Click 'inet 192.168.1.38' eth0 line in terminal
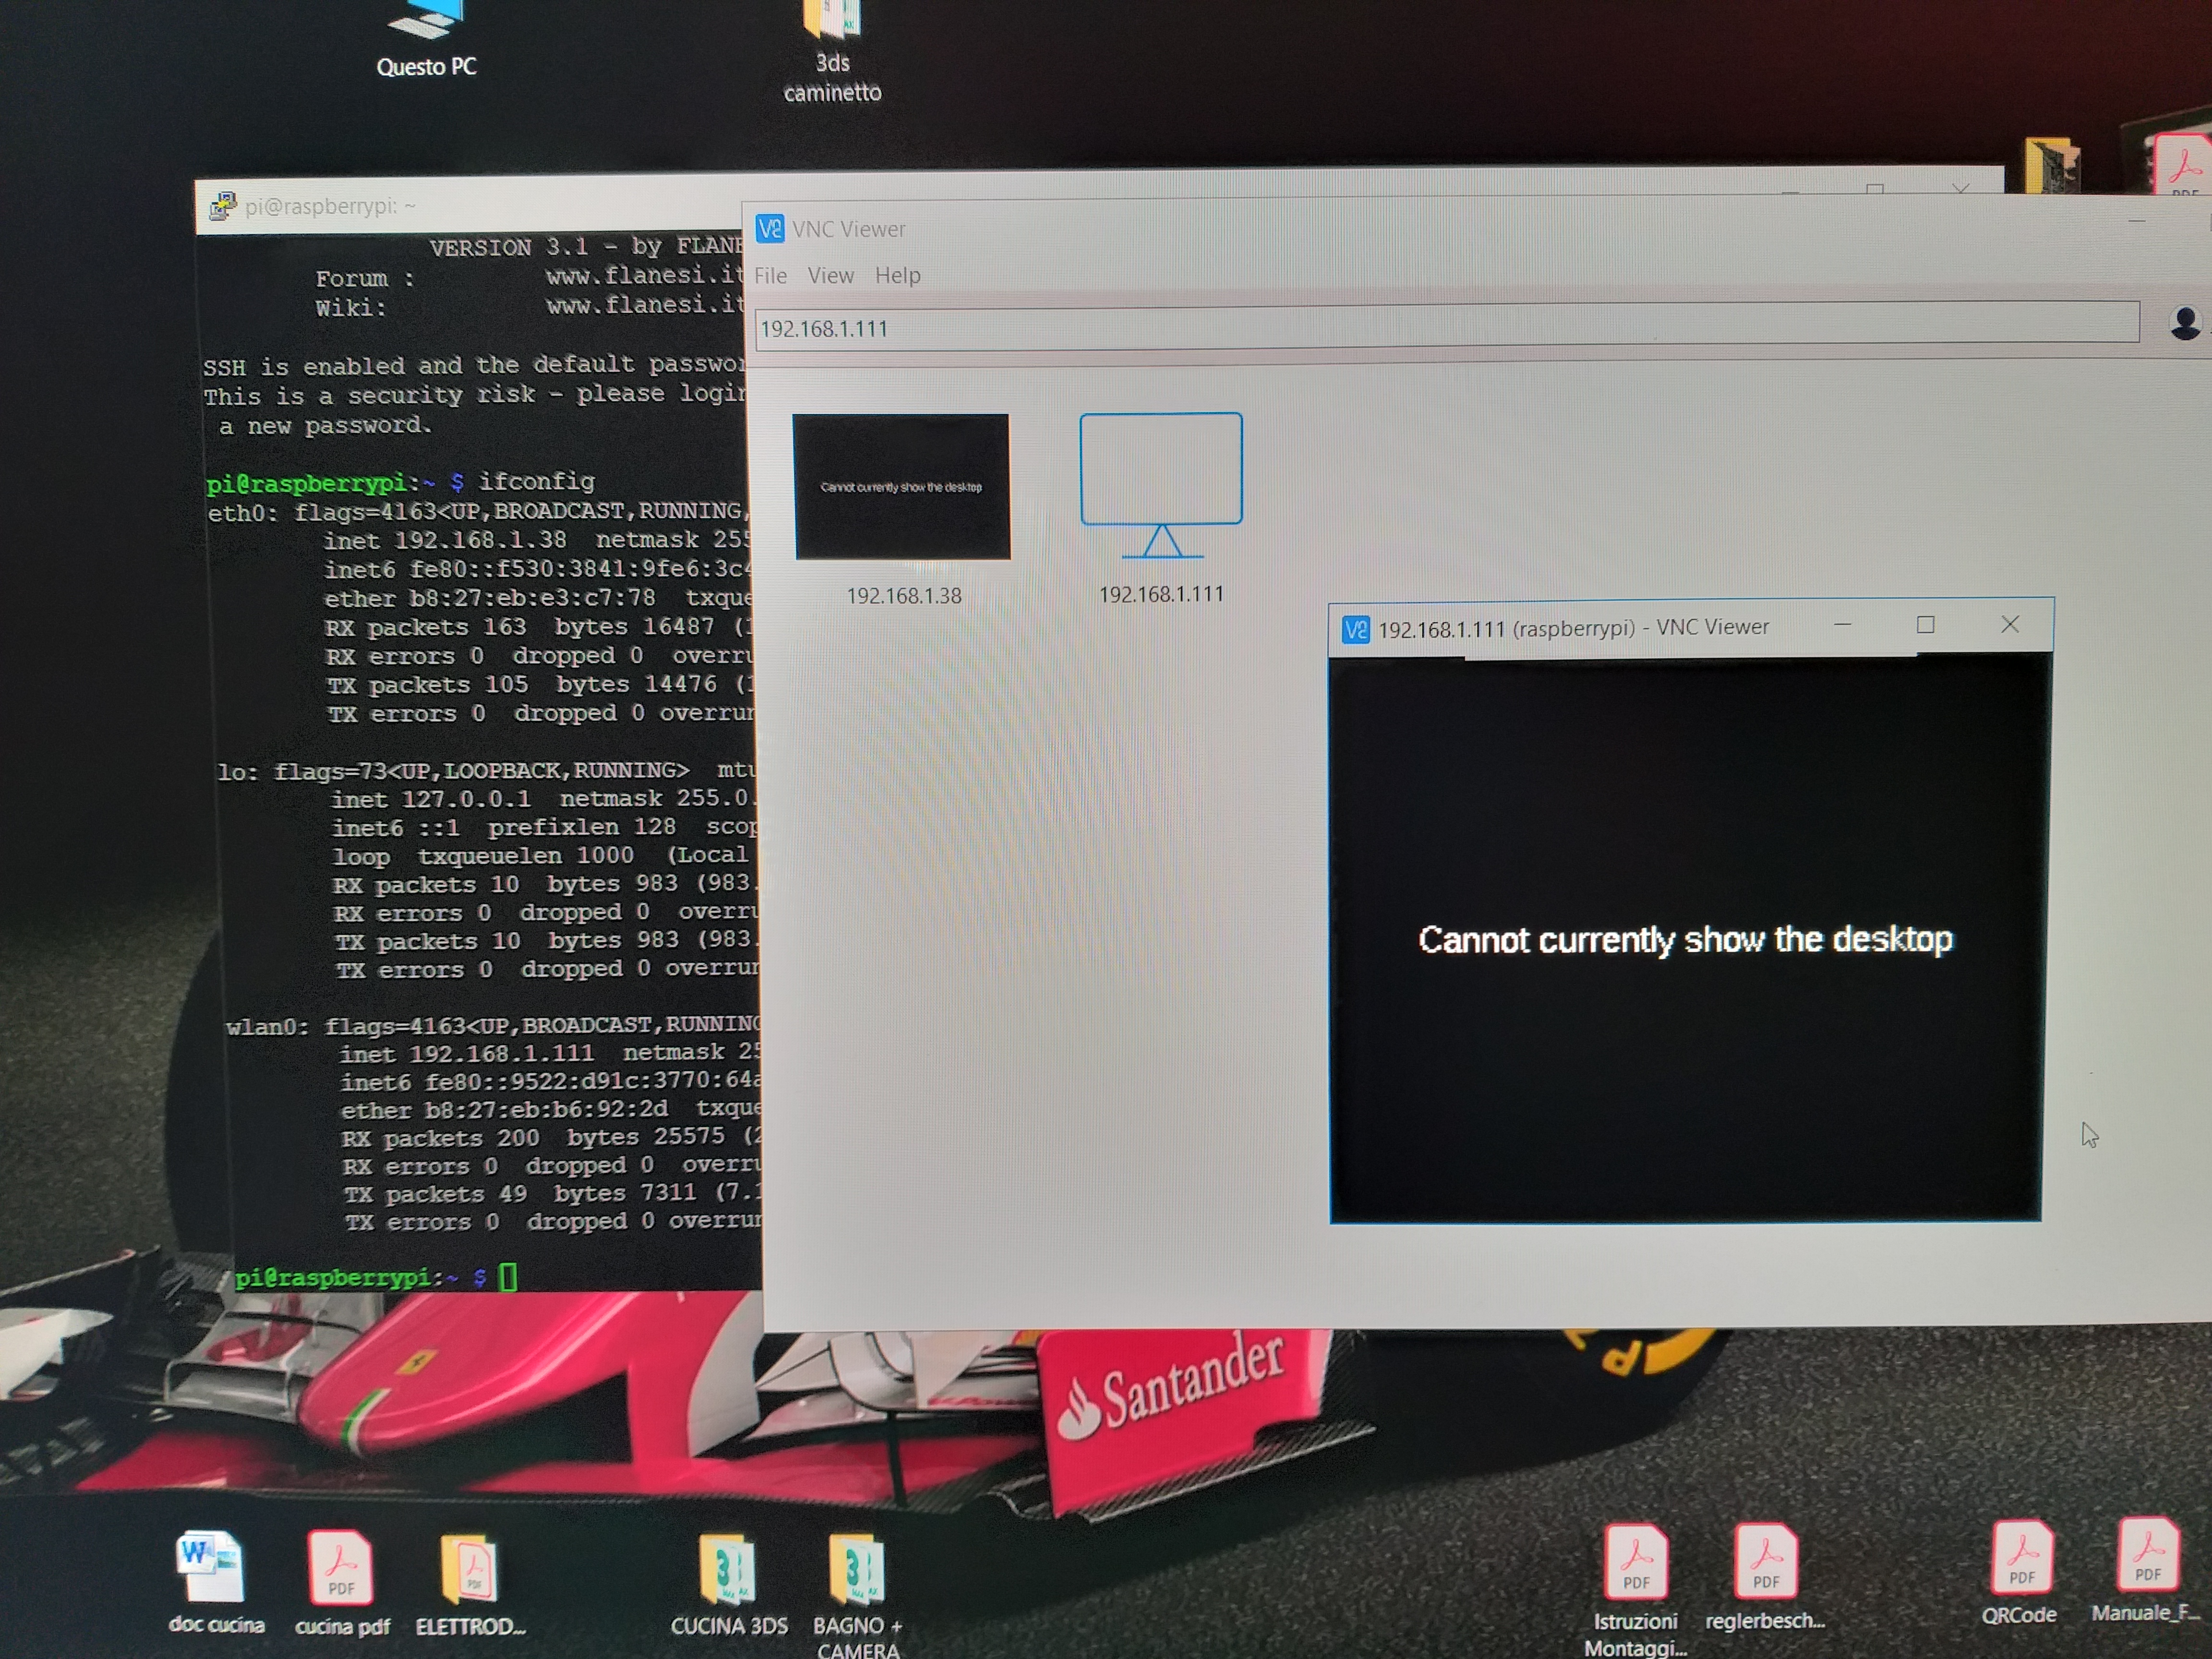This screenshot has height=1659, width=2212. click(445, 541)
